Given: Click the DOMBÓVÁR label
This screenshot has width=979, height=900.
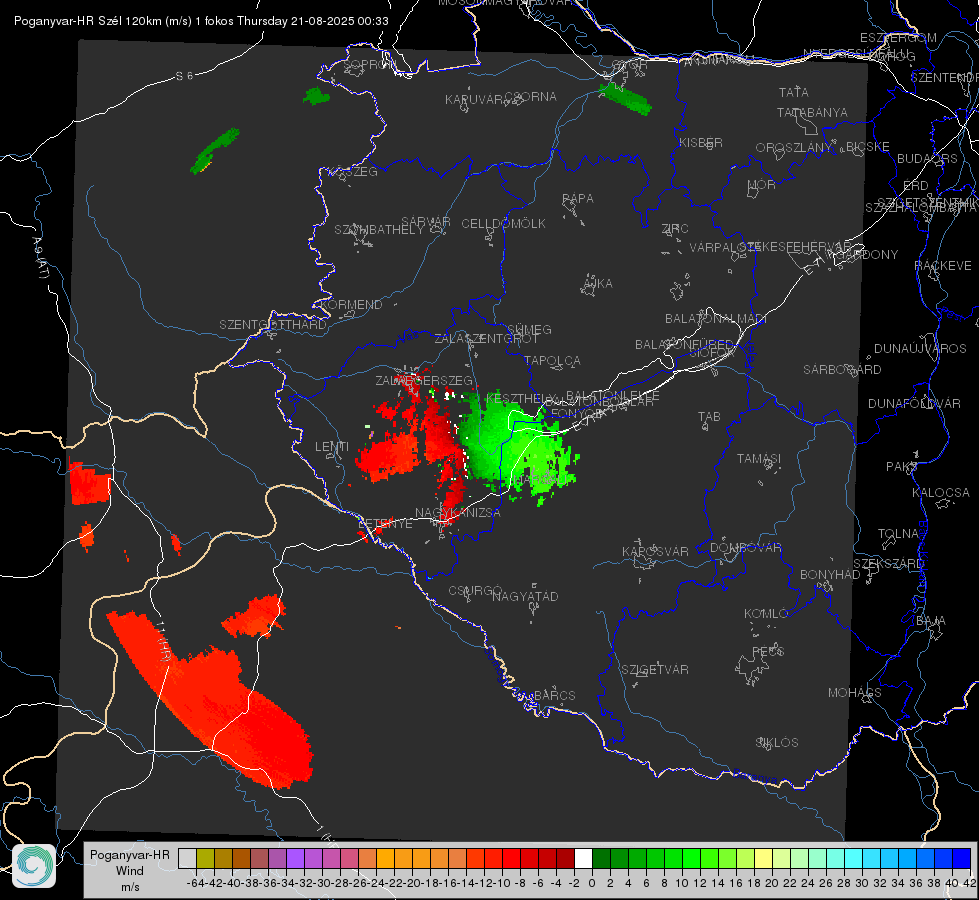Looking at the screenshot, I should 745,548.
